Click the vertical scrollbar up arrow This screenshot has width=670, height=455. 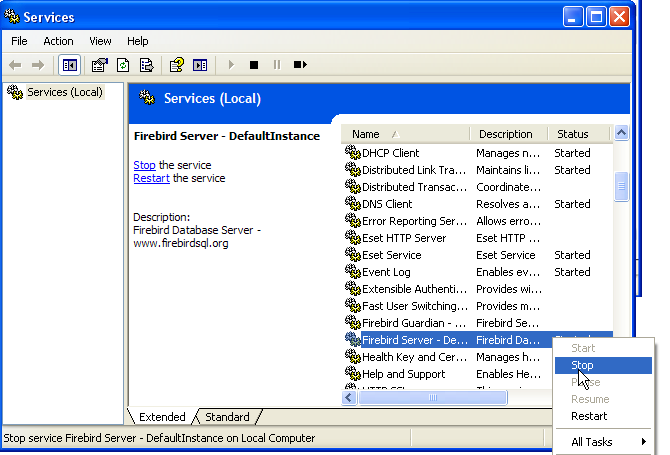click(x=621, y=133)
